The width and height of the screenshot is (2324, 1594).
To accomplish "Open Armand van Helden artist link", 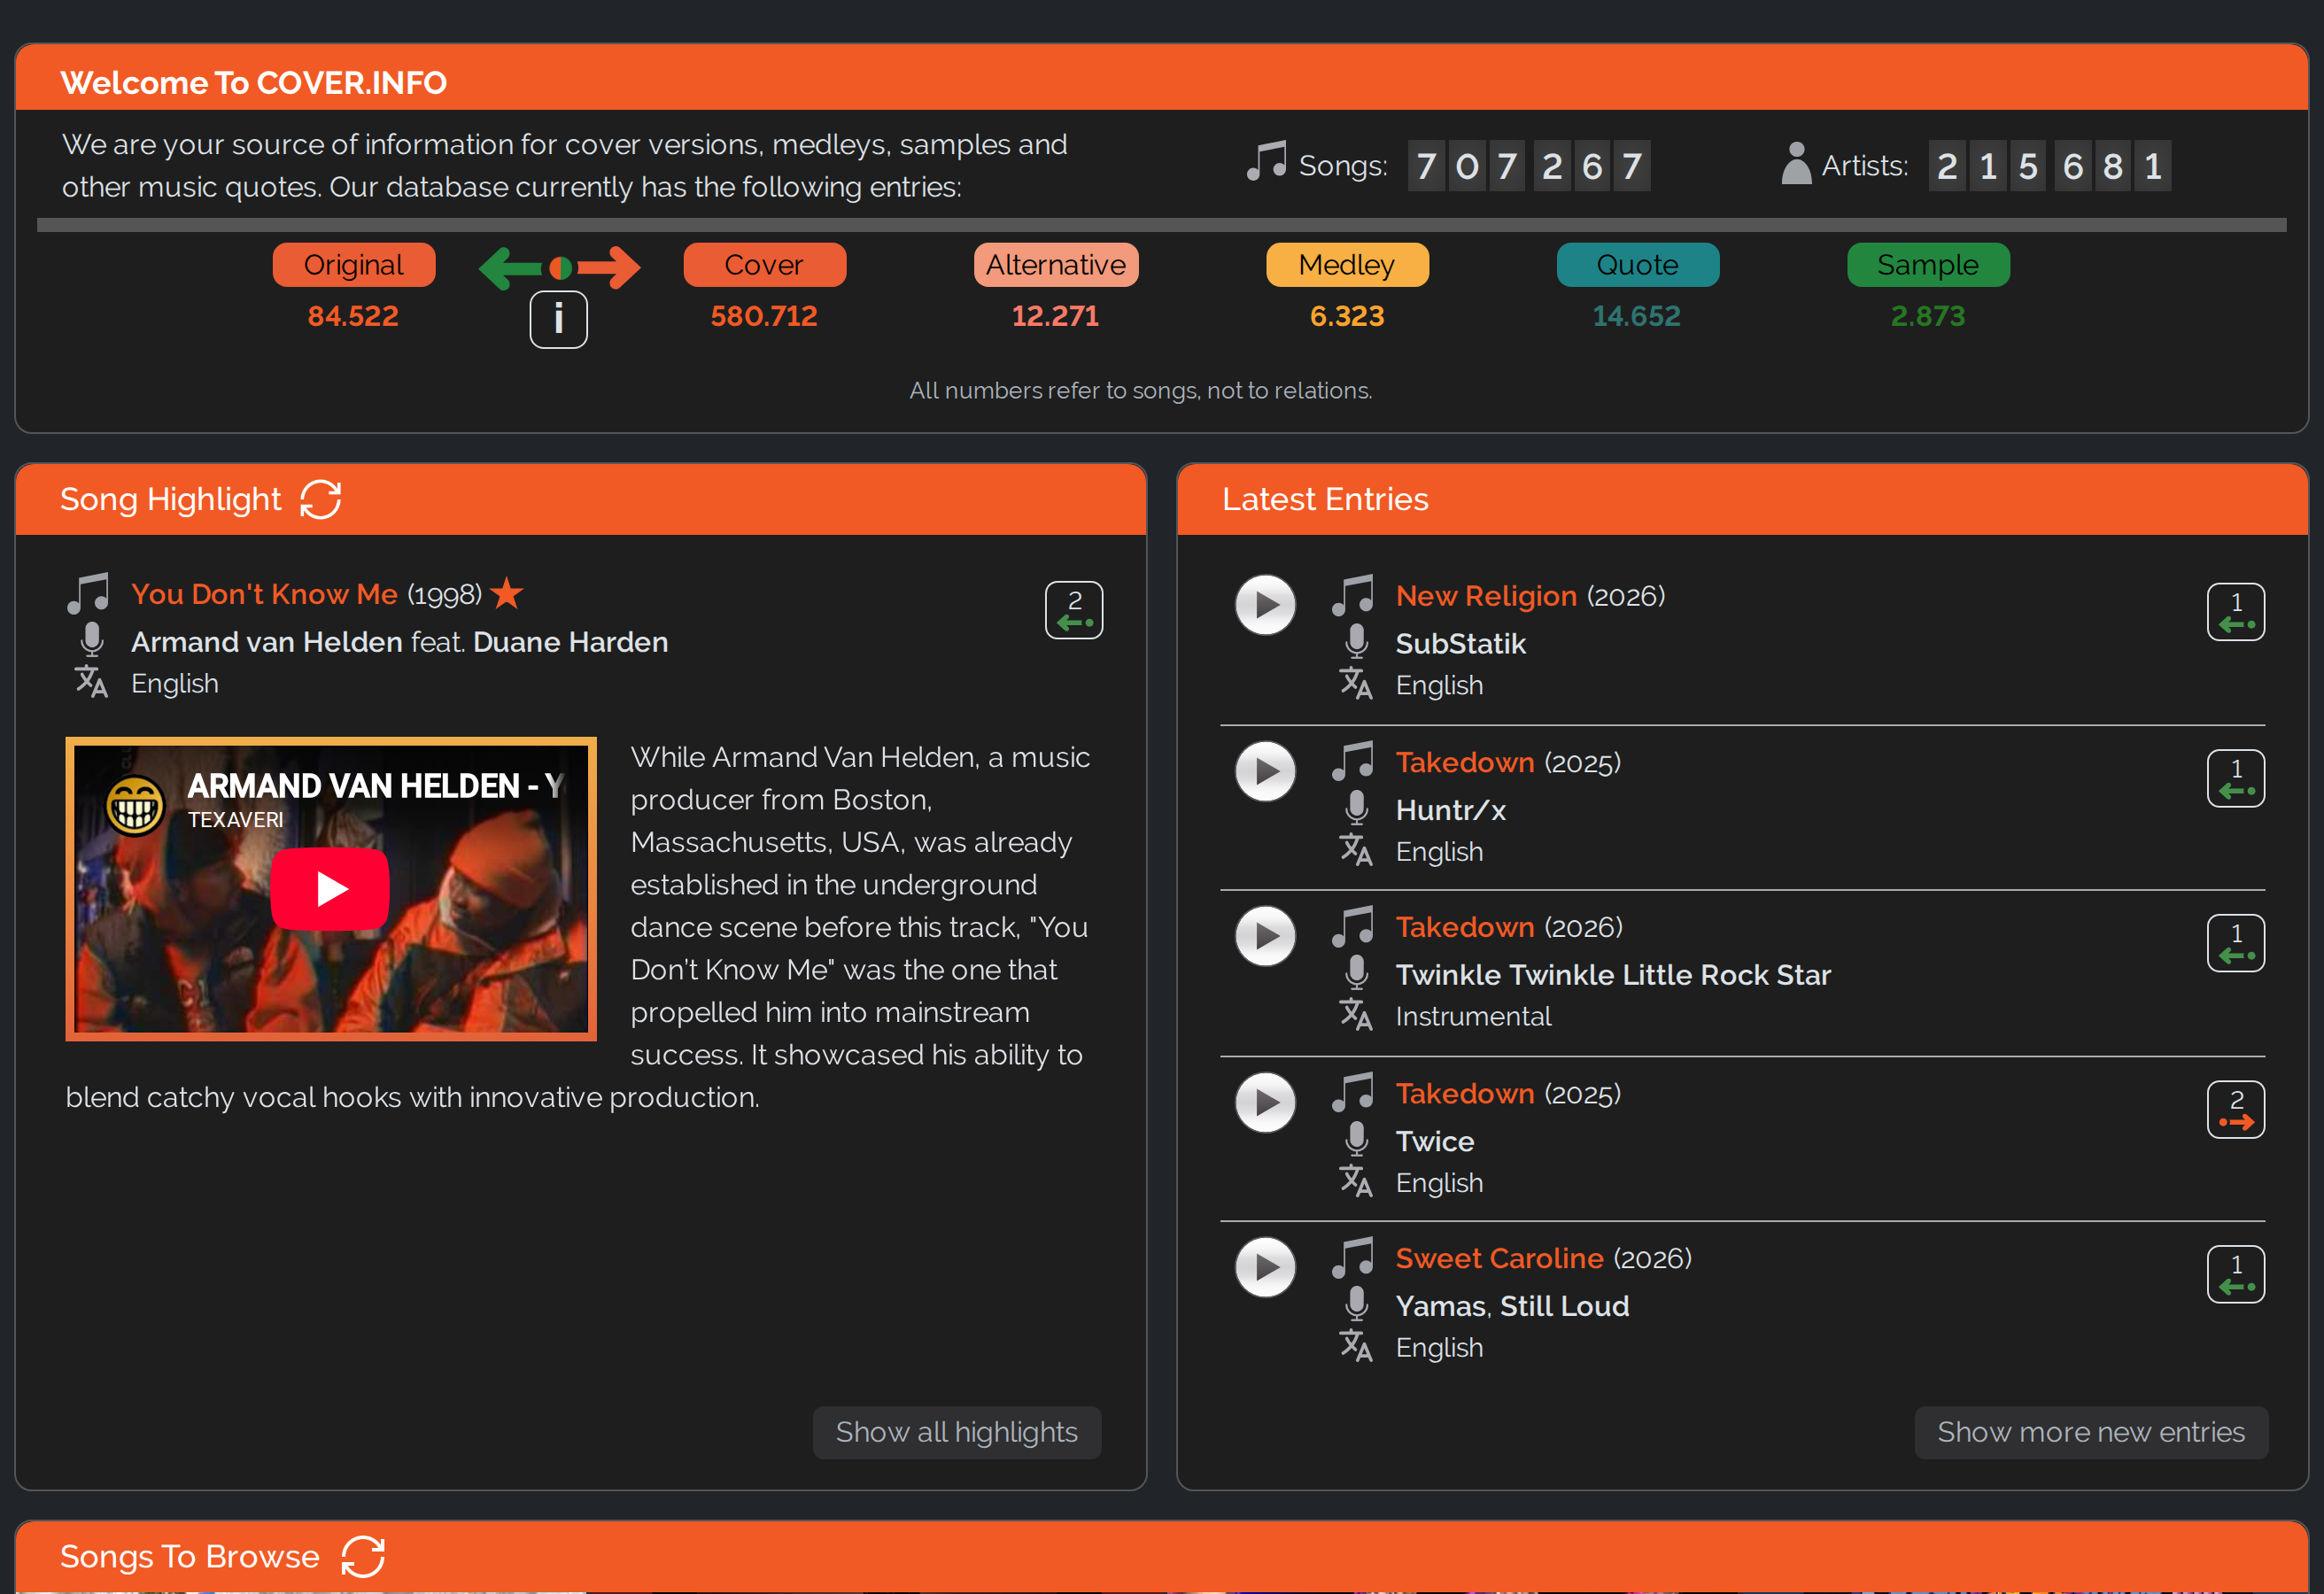I will 267,642.
